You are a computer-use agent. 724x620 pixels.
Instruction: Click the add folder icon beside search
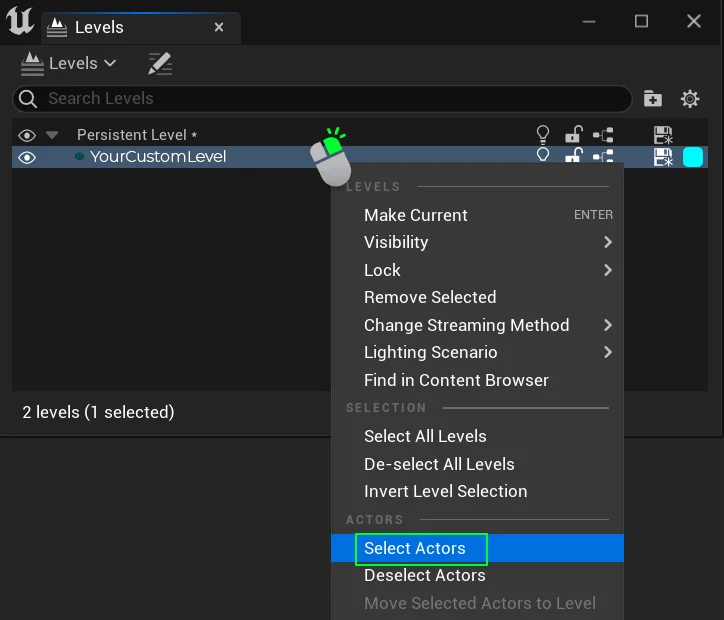pyautogui.click(x=653, y=98)
